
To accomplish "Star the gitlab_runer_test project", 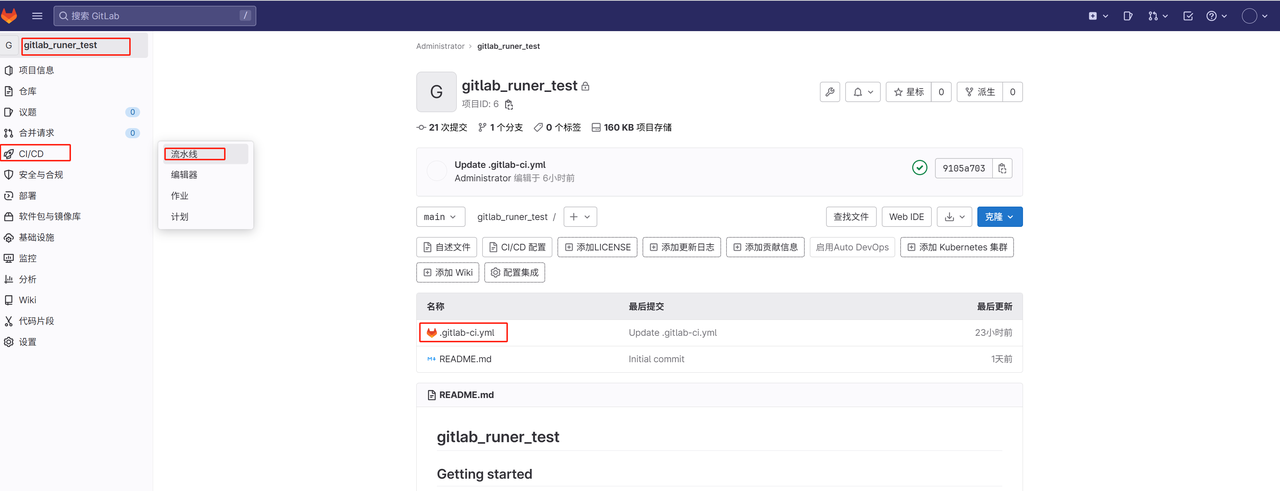I will 908,92.
